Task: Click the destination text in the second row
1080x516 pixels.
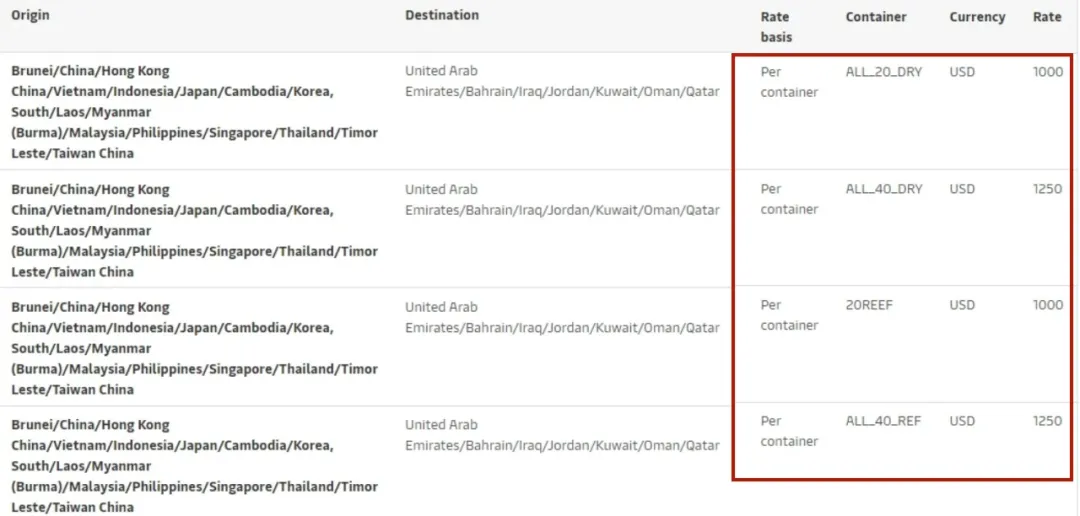Action: [x=562, y=199]
